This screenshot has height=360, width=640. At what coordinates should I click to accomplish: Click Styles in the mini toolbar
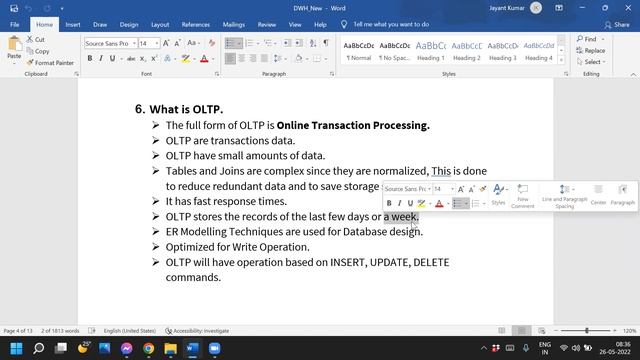coord(498,194)
